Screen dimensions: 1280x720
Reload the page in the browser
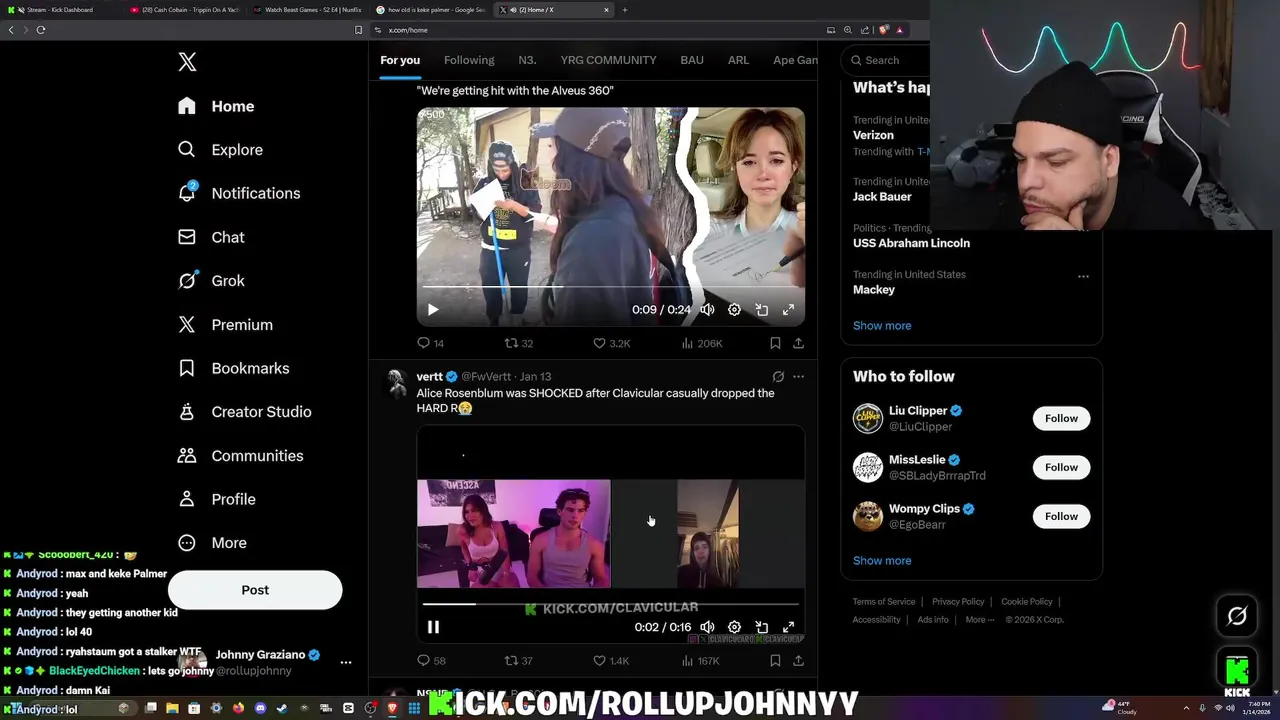(41, 30)
